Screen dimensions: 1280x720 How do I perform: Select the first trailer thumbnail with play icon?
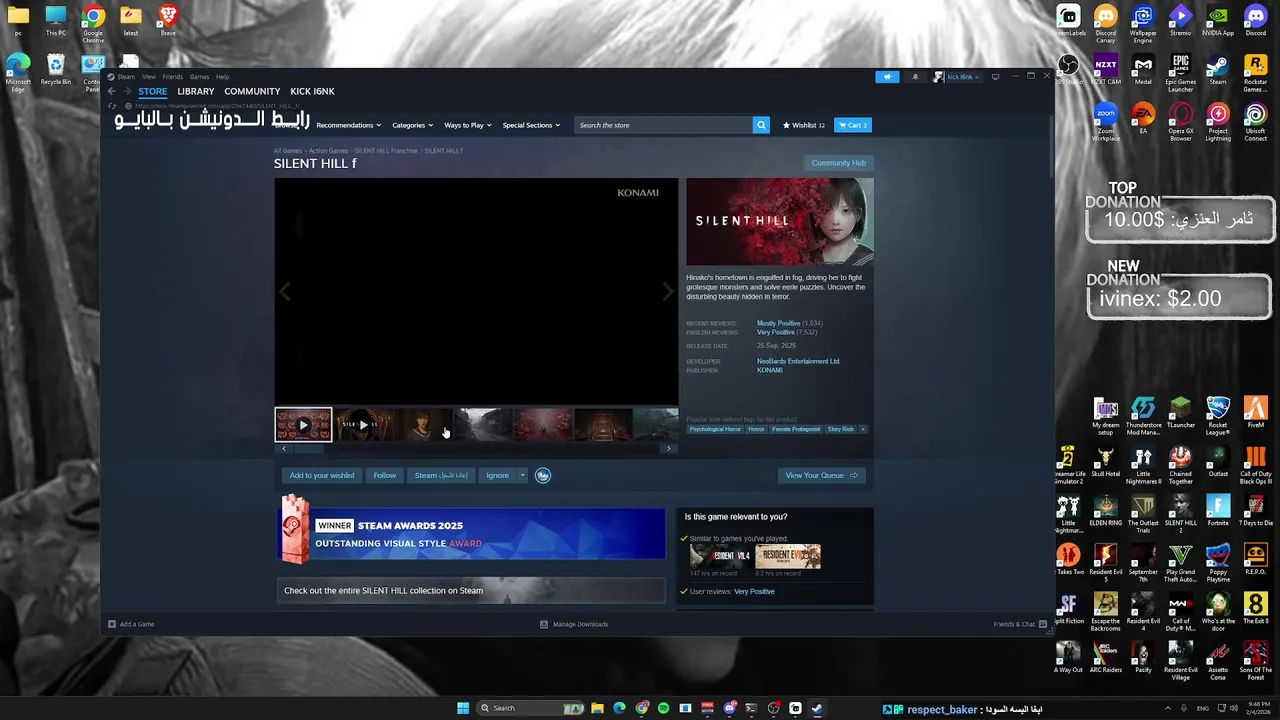303,425
